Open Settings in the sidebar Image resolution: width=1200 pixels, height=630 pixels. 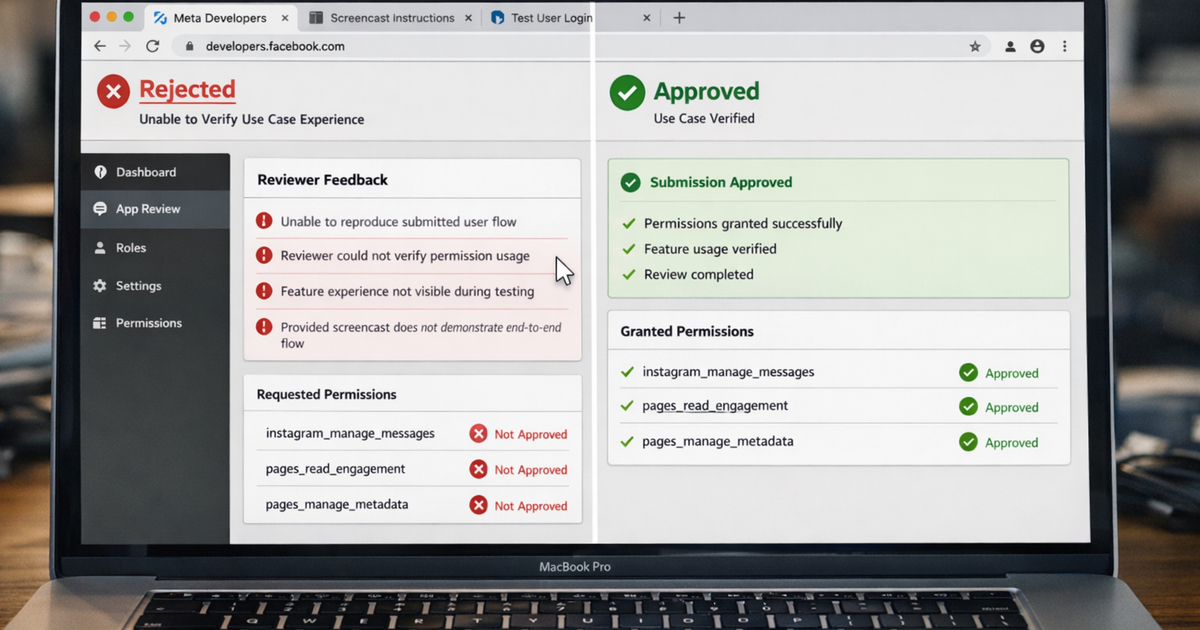(x=155, y=286)
